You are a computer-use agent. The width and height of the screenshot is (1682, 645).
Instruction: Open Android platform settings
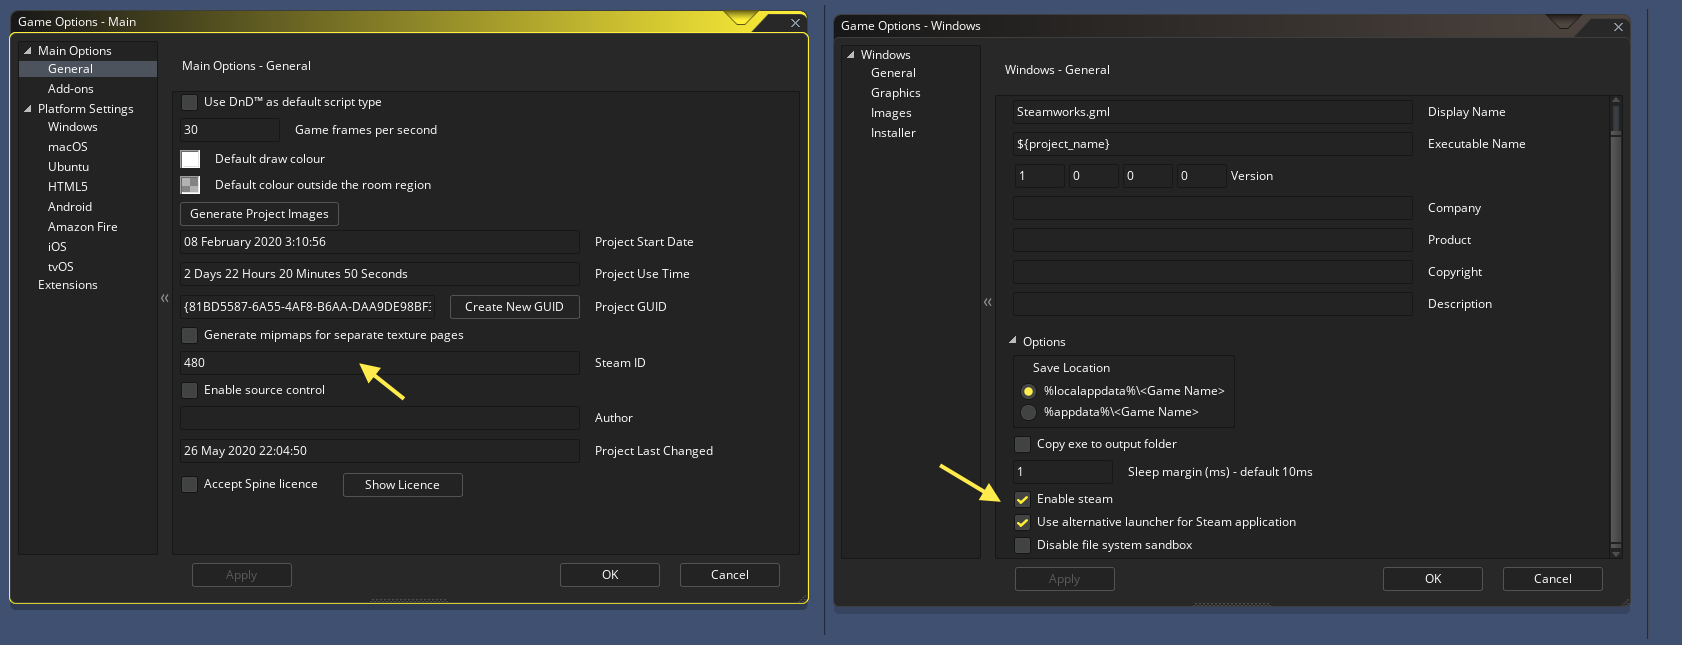(70, 207)
